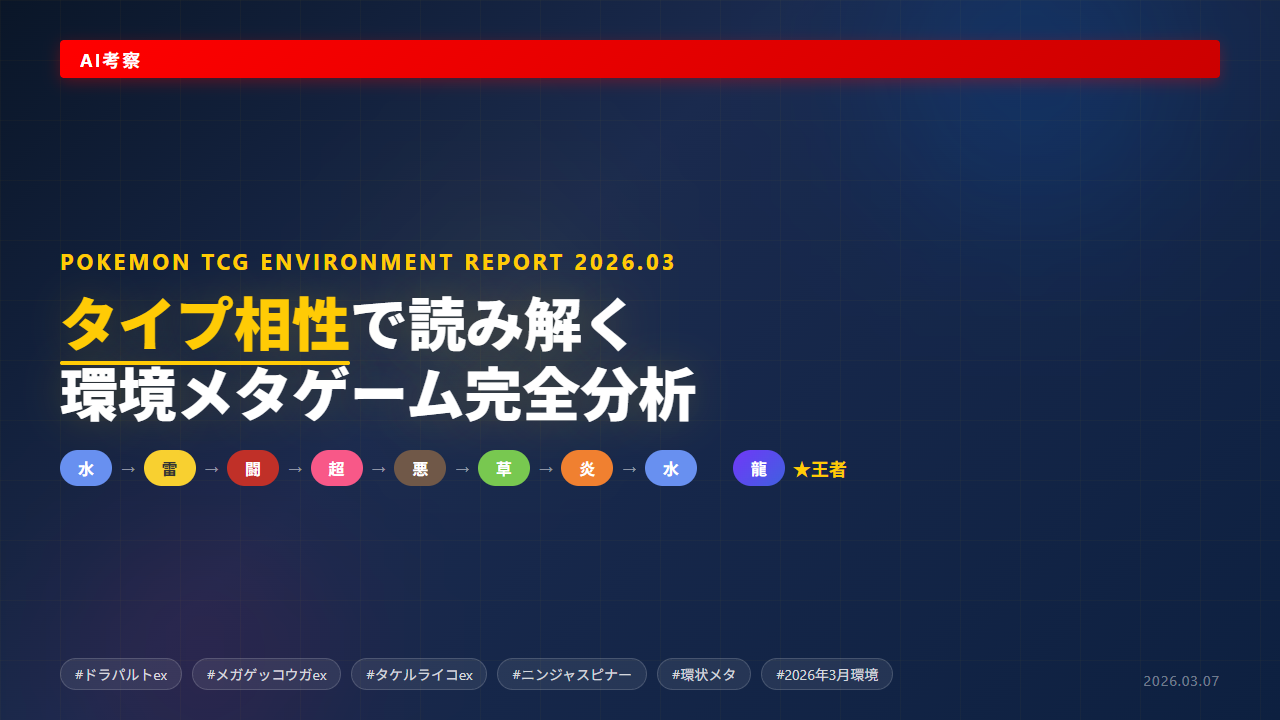Select the pink 超 type badge

tap(337, 468)
